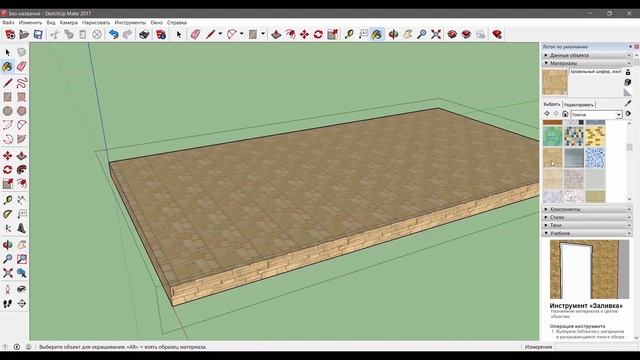Pick the green tile material swatch

click(x=553, y=136)
